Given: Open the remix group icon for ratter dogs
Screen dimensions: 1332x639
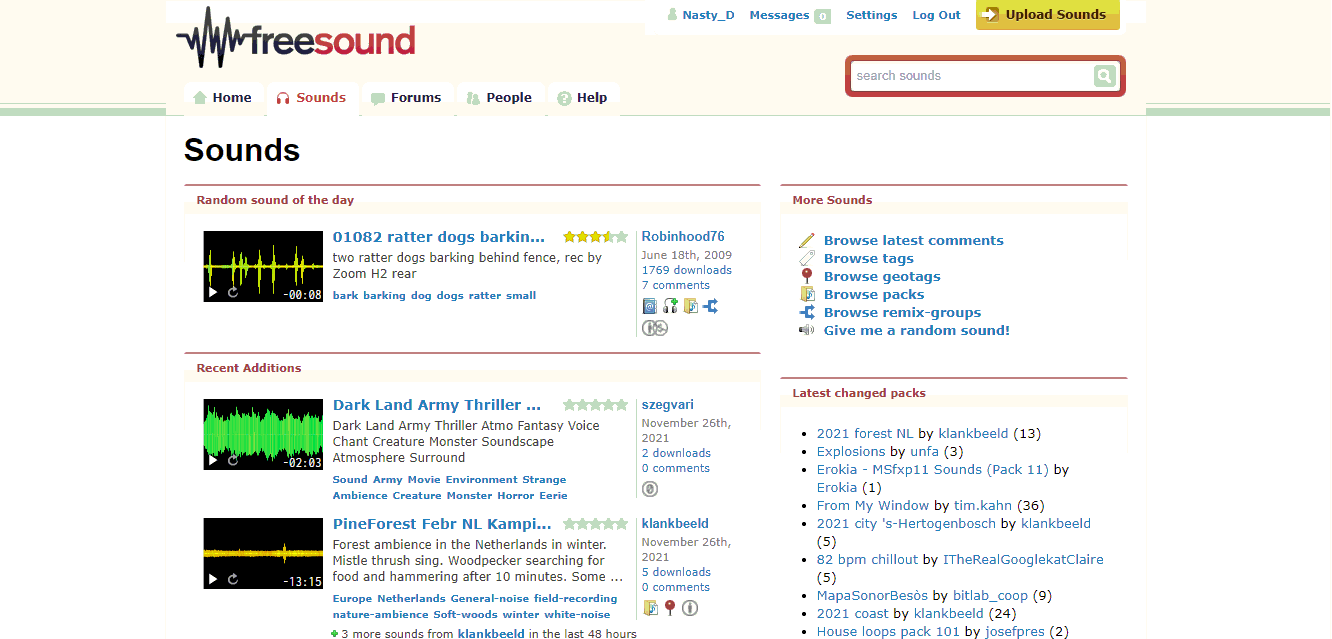Looking at the screenshot, I should click(x=710, y=306).
